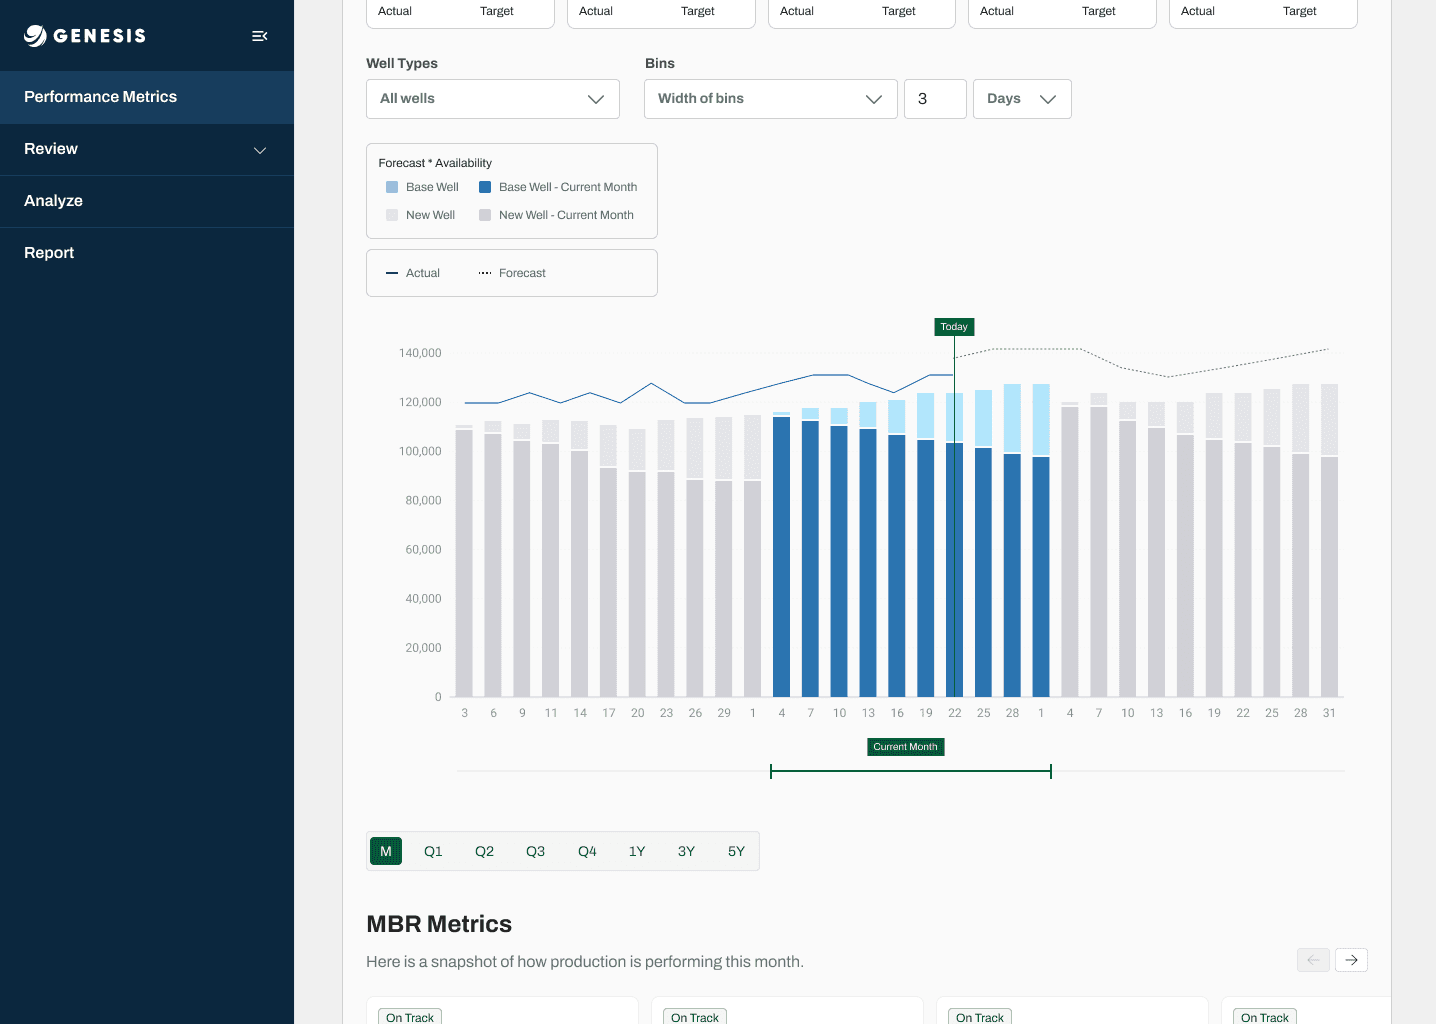The height and width of the screenshot is (1024, 1436).
Task: Open the All wells dropdown
Action: [493, 99]
